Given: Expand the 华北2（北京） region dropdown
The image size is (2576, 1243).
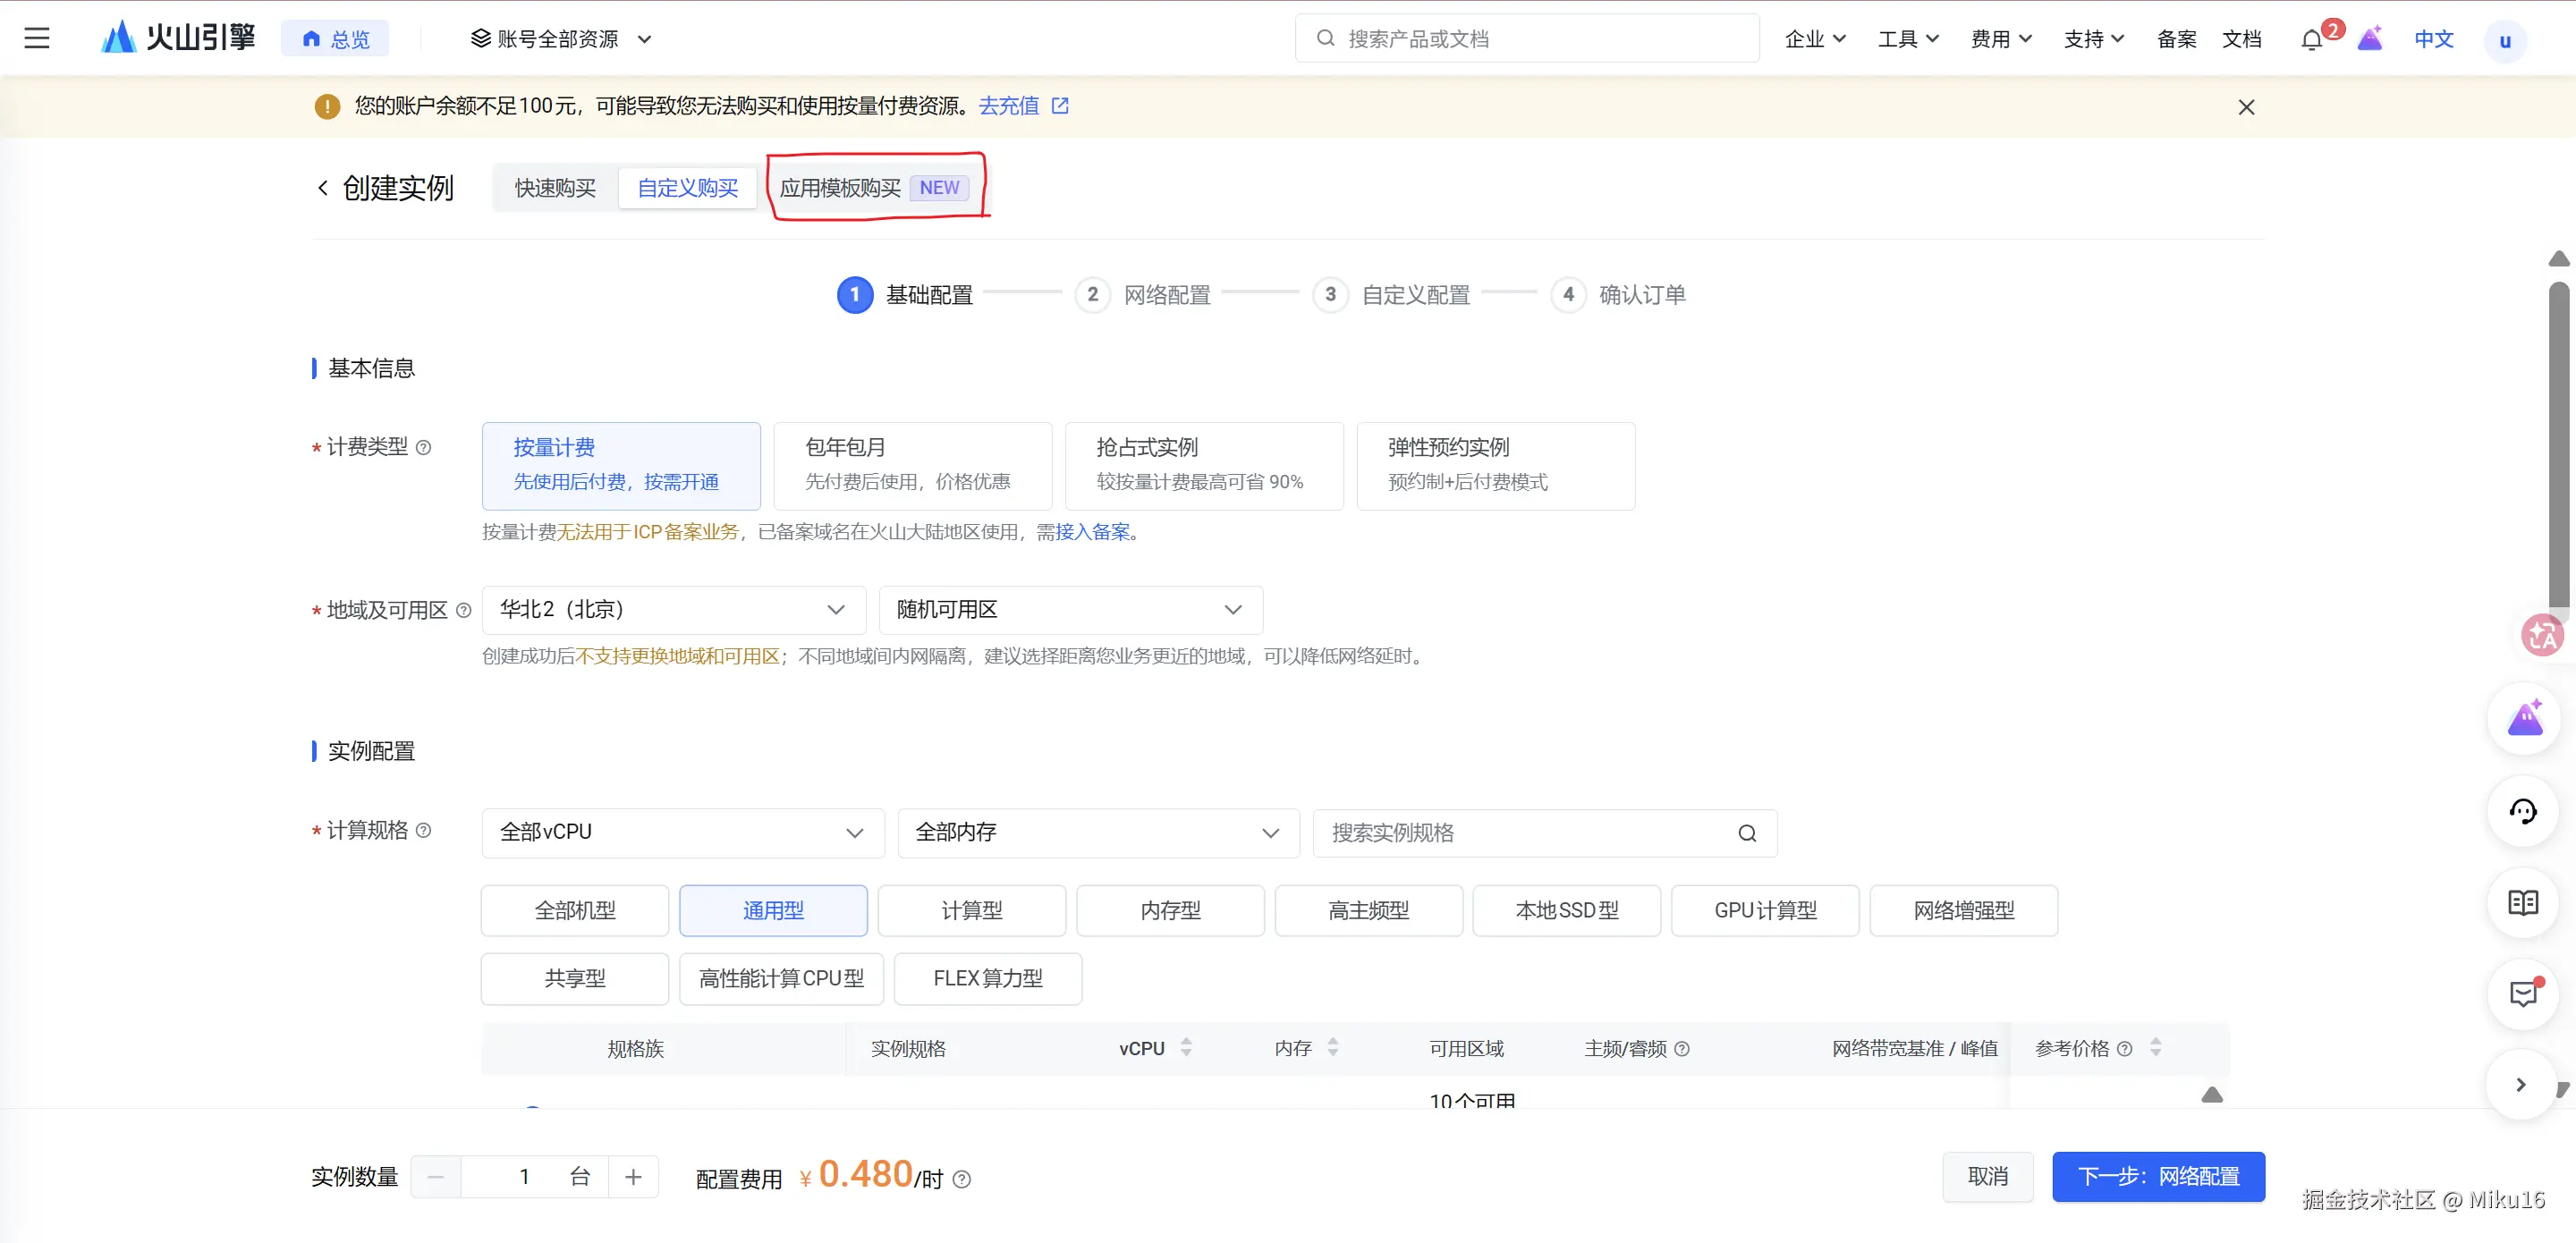Looking at the screenshot, I should click(673, 610).
